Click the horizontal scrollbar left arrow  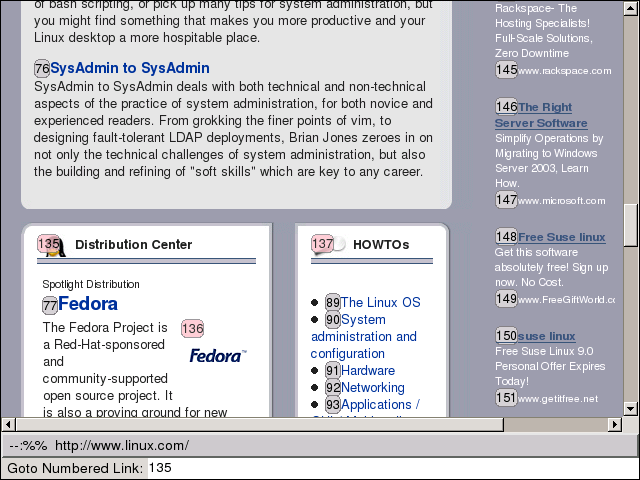(x=8, y=424)
